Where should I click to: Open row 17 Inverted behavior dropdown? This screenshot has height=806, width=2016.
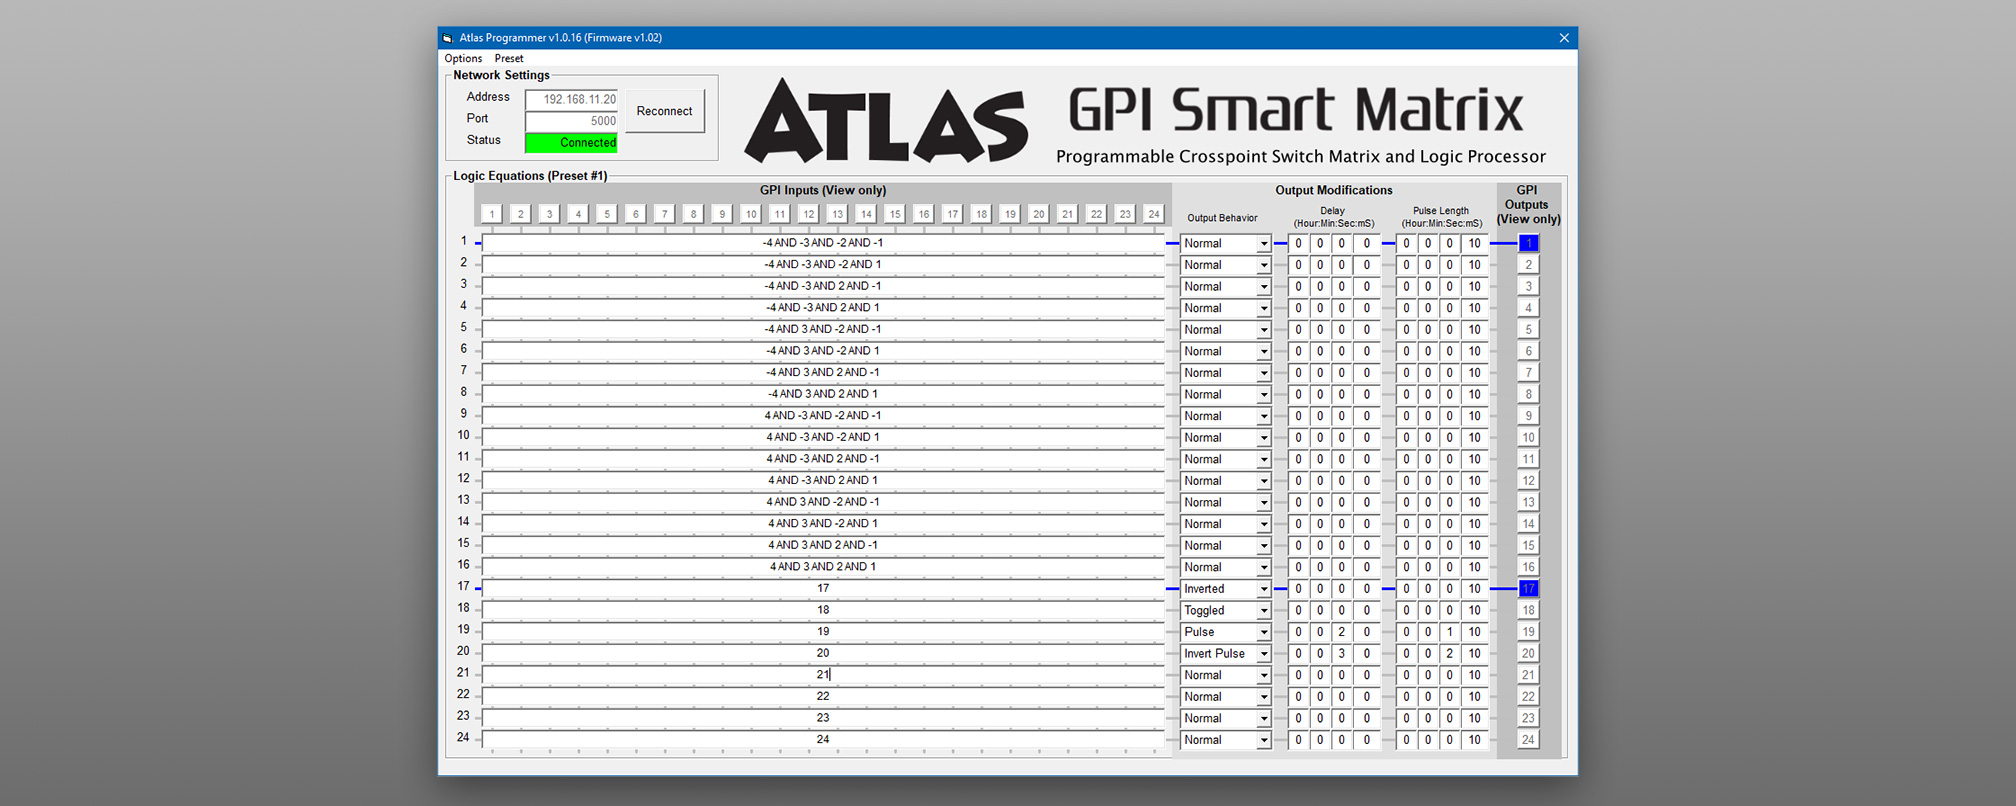1225,589
